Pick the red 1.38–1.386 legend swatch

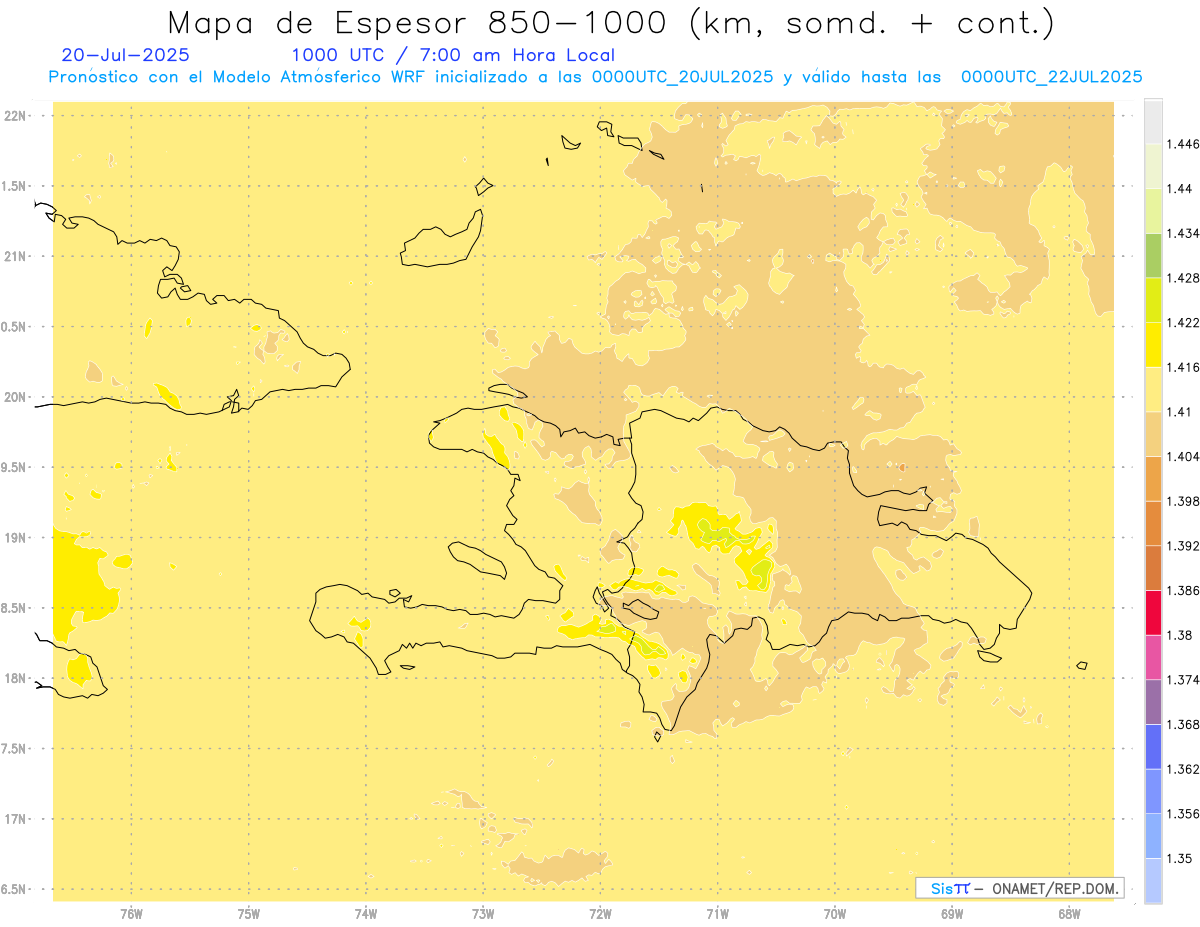1153,613
